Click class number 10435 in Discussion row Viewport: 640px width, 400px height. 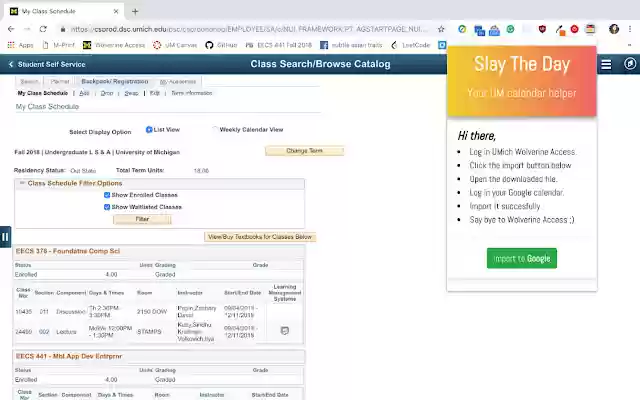click(x=24, y=311)
